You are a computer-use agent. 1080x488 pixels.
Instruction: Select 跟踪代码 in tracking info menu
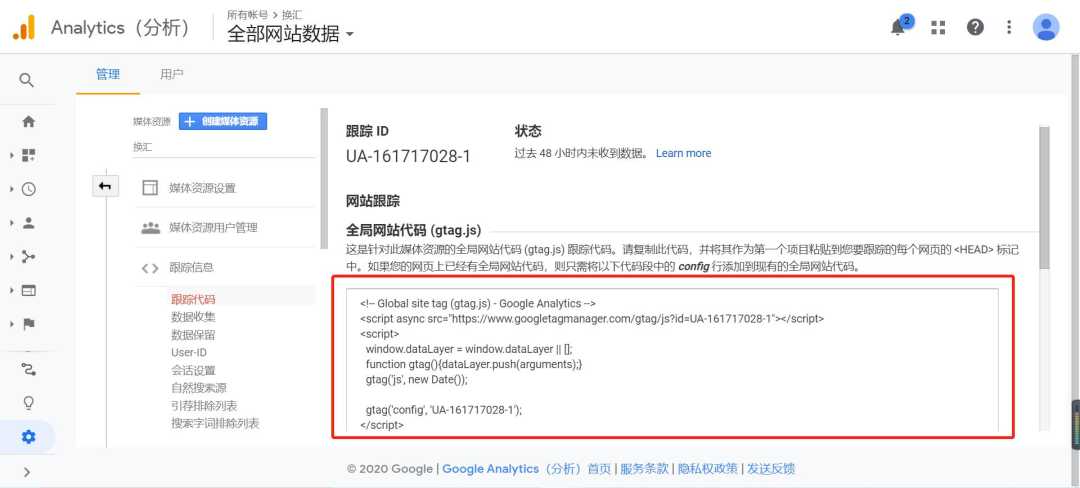pos(193,299)
